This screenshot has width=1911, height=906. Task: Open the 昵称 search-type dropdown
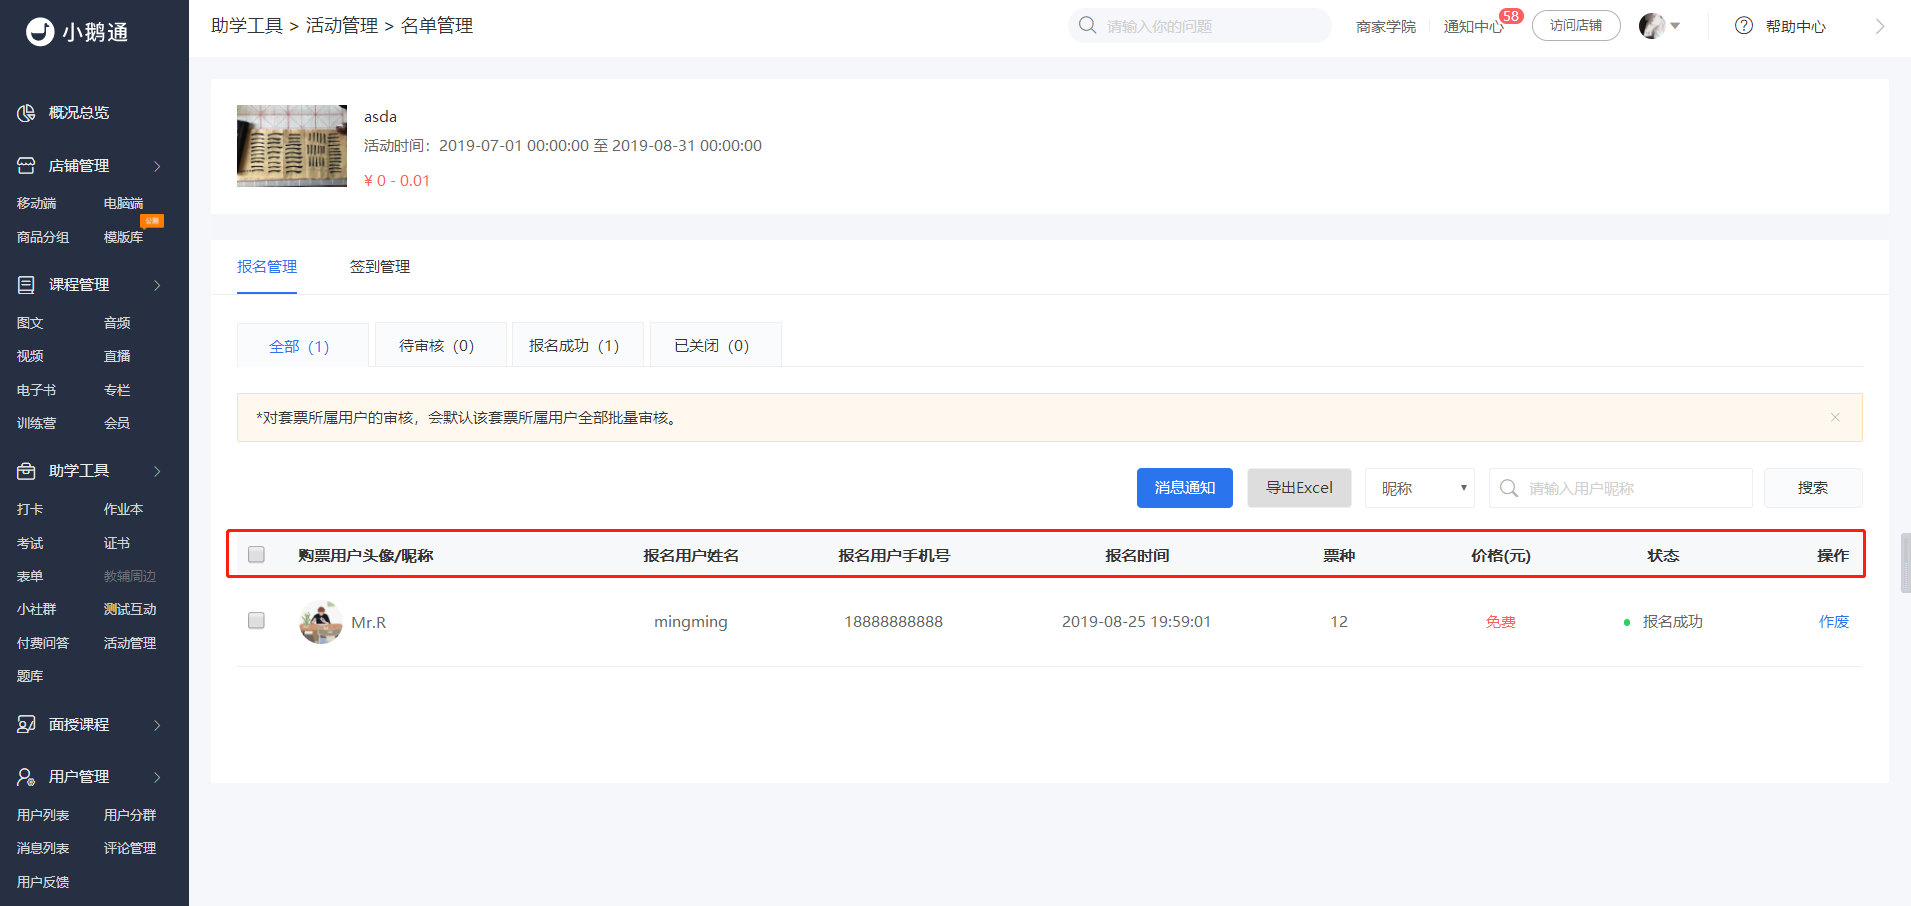pyautogui.click(x=1420, y=488)
